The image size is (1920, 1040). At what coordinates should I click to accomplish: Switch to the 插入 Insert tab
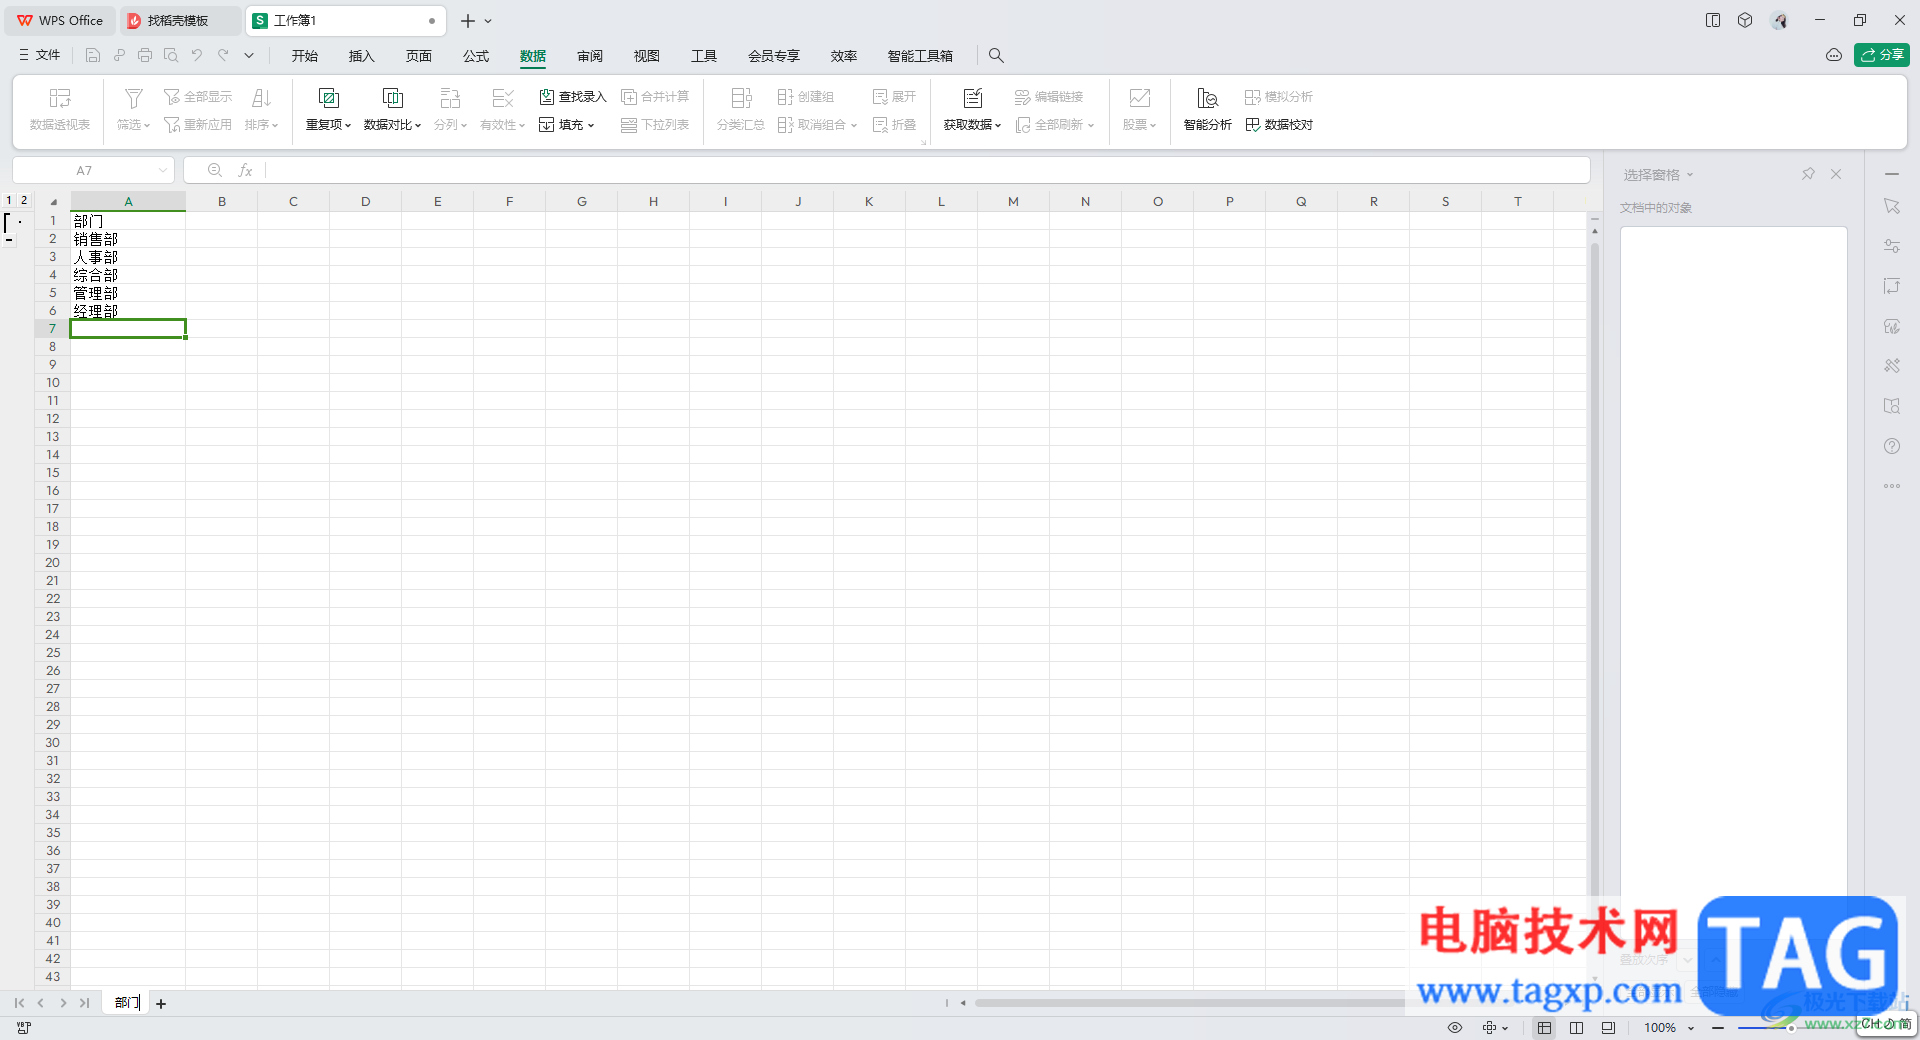(361, 56)
